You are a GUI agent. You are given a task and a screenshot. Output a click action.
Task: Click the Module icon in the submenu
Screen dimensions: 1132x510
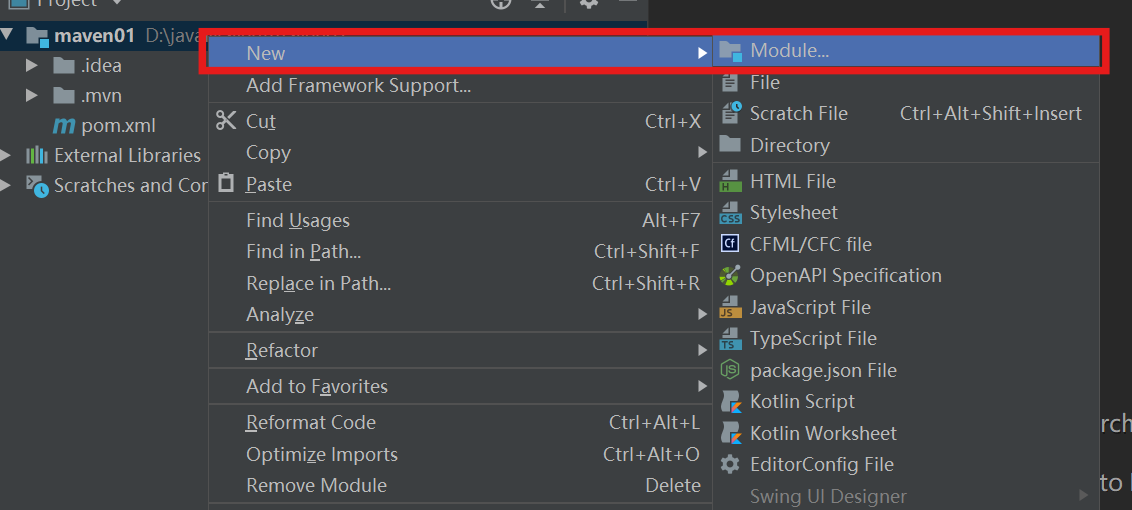point(731,51)
